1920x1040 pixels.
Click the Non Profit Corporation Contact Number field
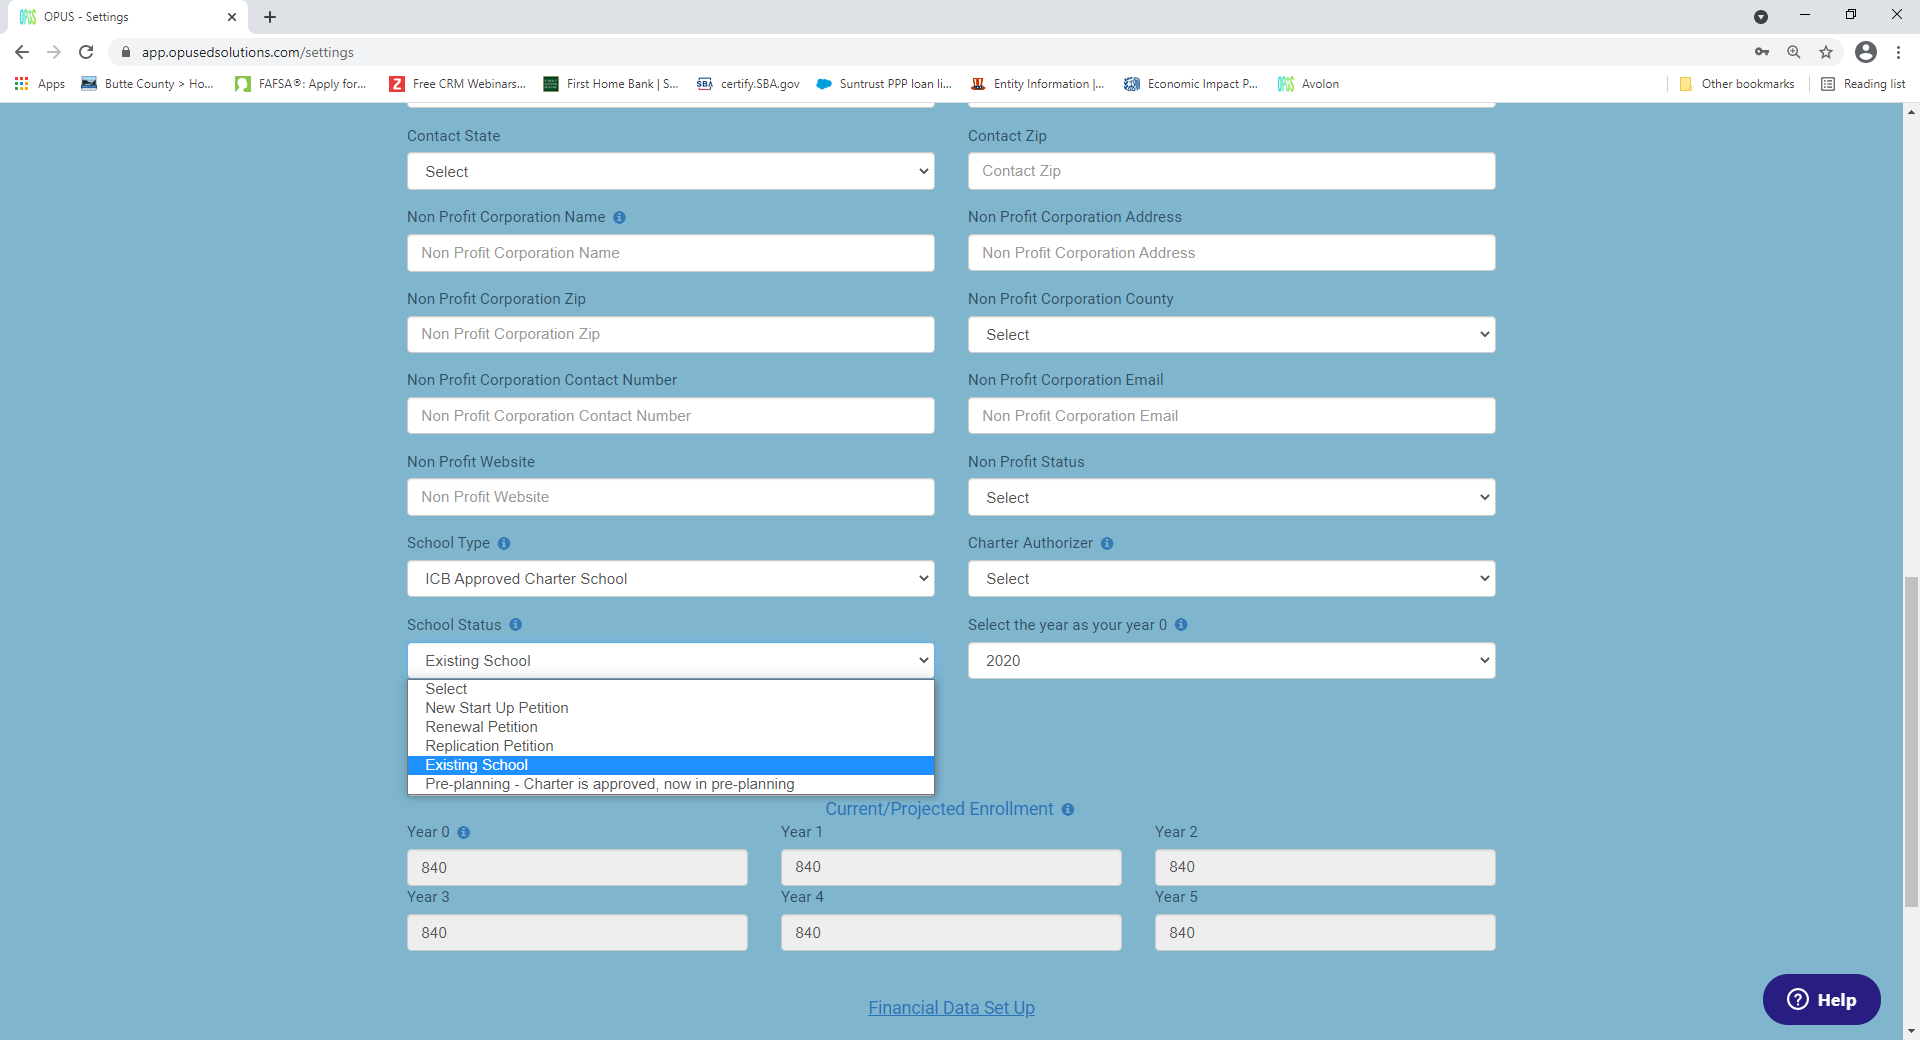point(671,416)
